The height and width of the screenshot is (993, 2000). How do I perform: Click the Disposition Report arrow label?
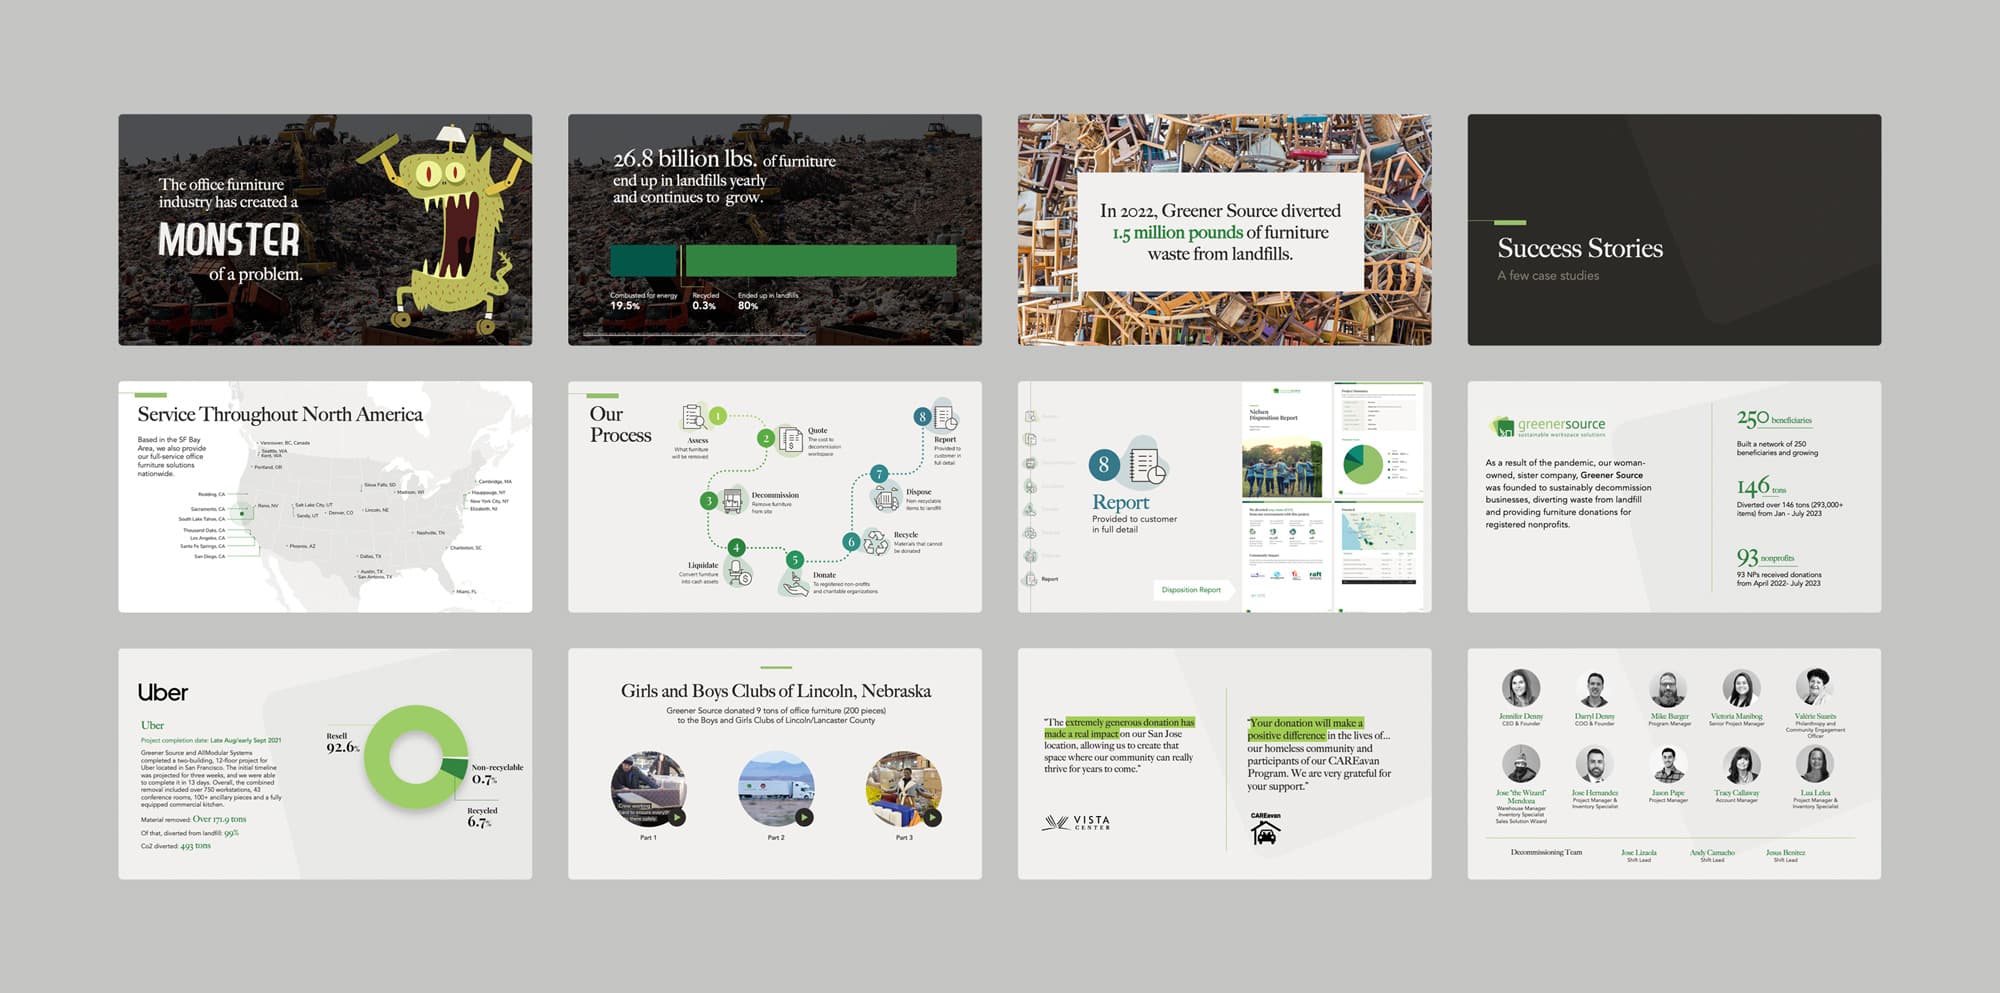pos(1191,590)
